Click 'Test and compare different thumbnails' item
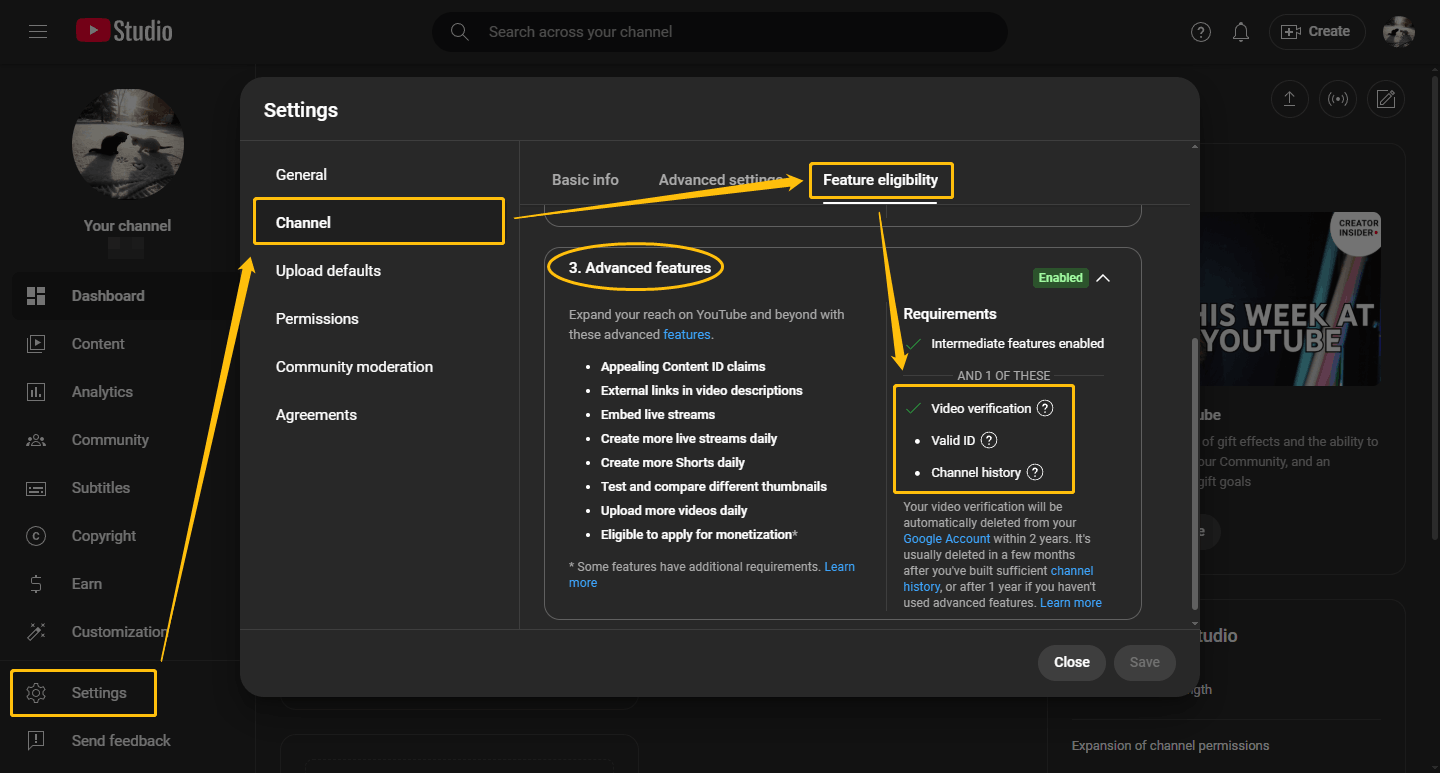This screenshot has width=1440, height=773. (x=714, y=487)
